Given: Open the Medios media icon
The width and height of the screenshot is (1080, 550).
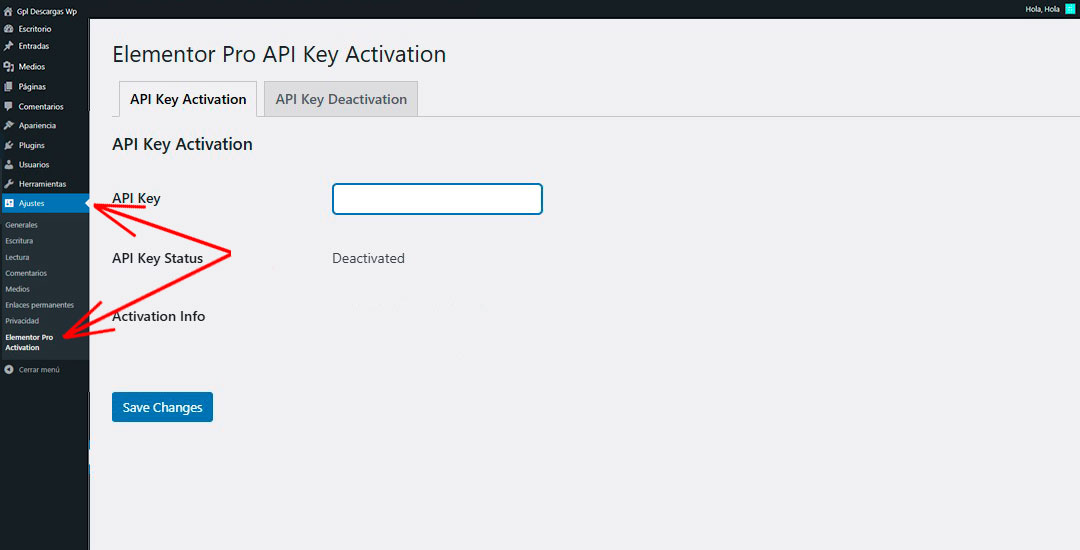Looking at the screenshot, I should pyautogui.click(x=8, y=67).
